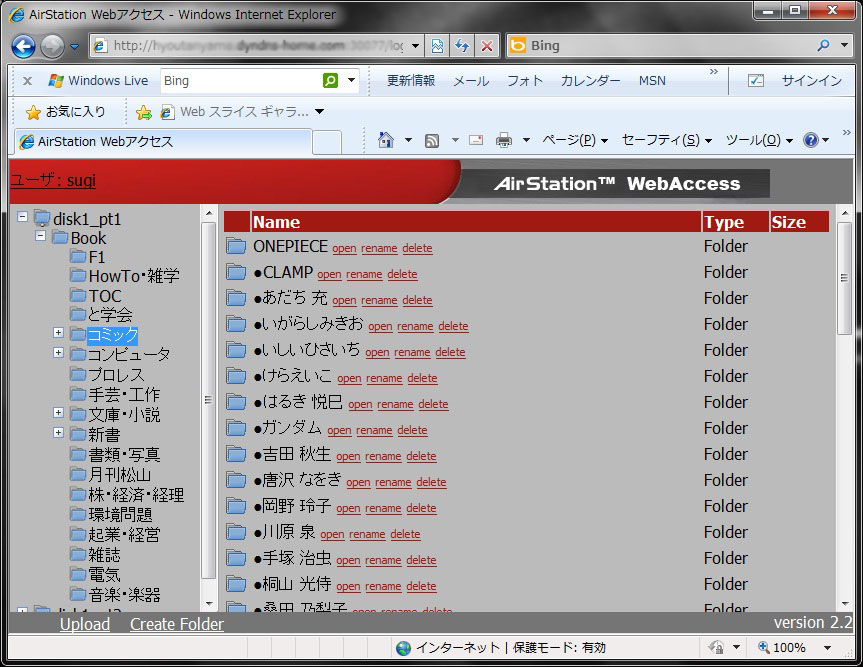Click the Create Folder link
863x667 pixels.
[177, 624]
